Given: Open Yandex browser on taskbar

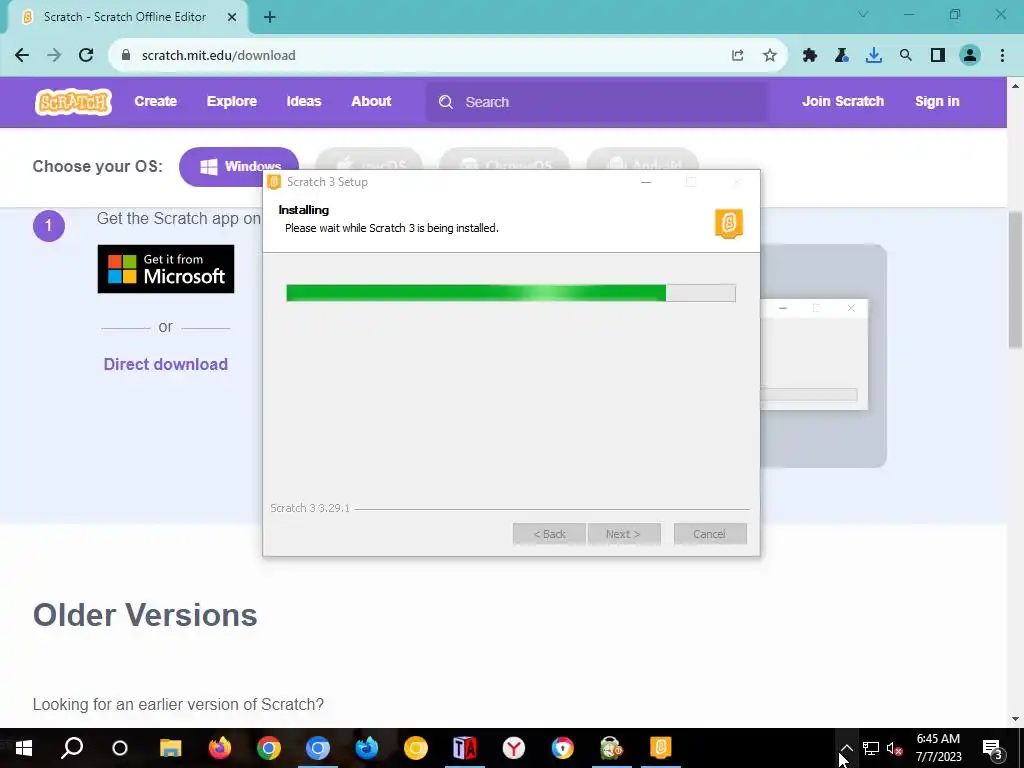Looking at the screenshot, I should point(513,748).
